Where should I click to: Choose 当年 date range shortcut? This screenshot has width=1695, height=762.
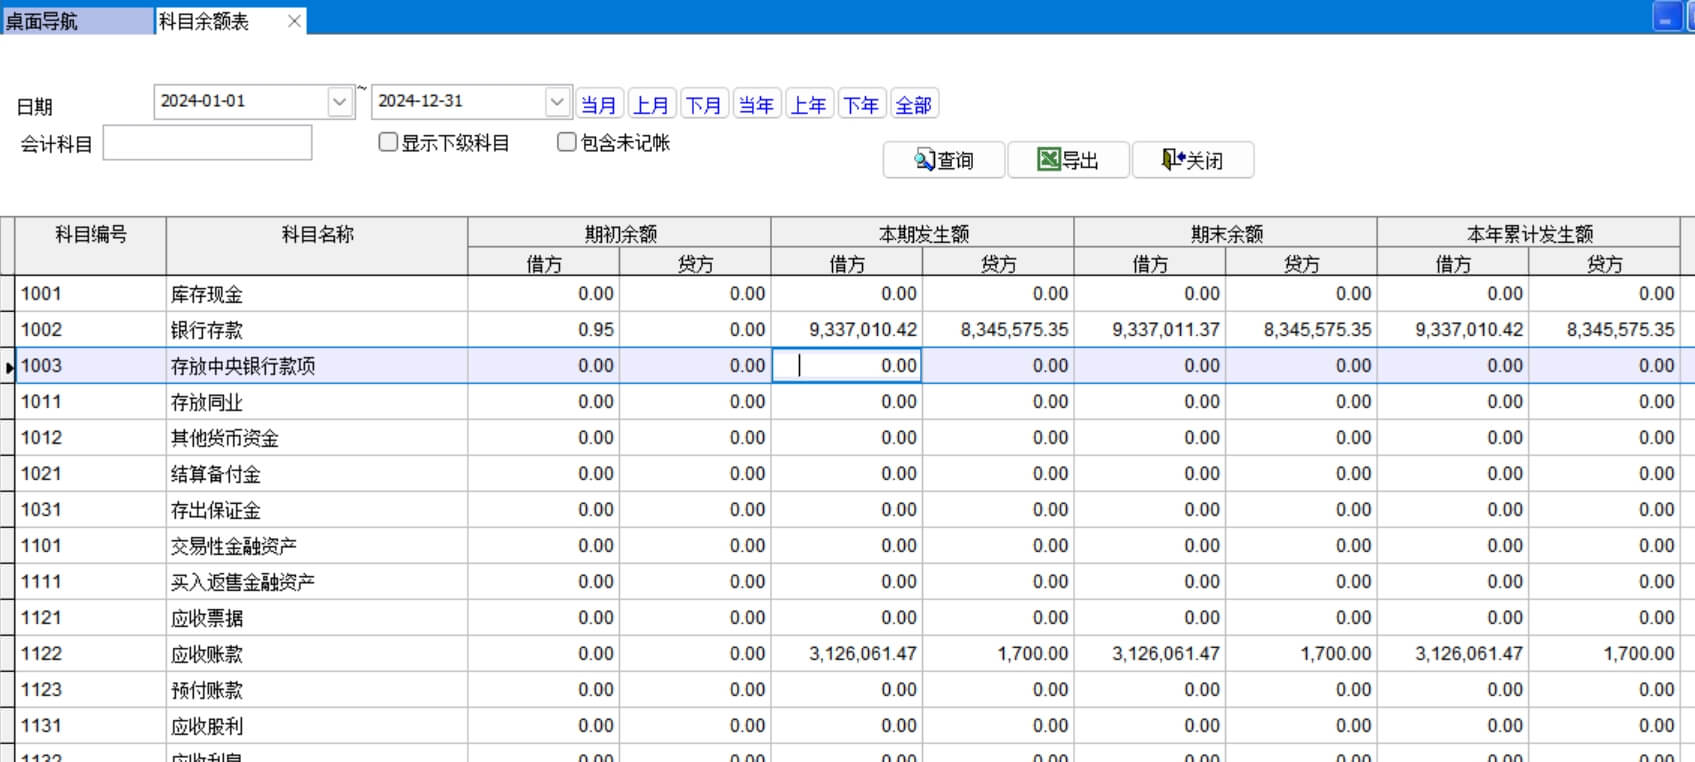[756, 105]
